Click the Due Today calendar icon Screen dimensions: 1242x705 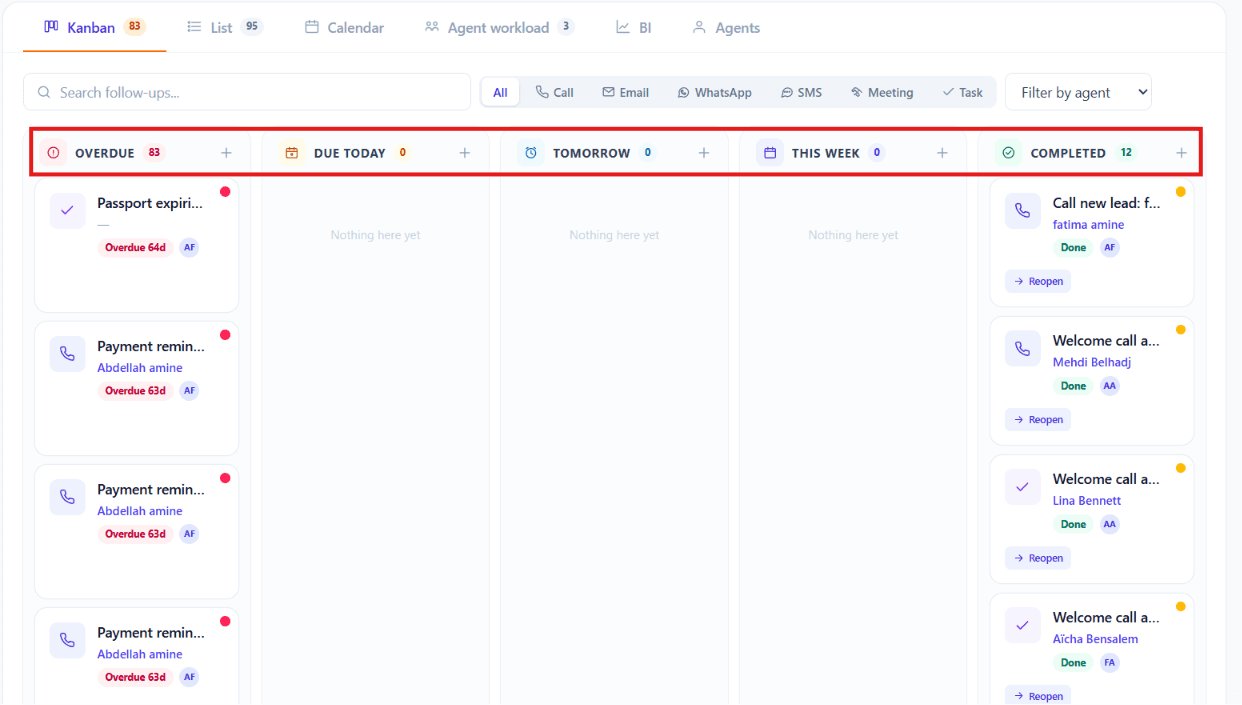pos(292,153)
